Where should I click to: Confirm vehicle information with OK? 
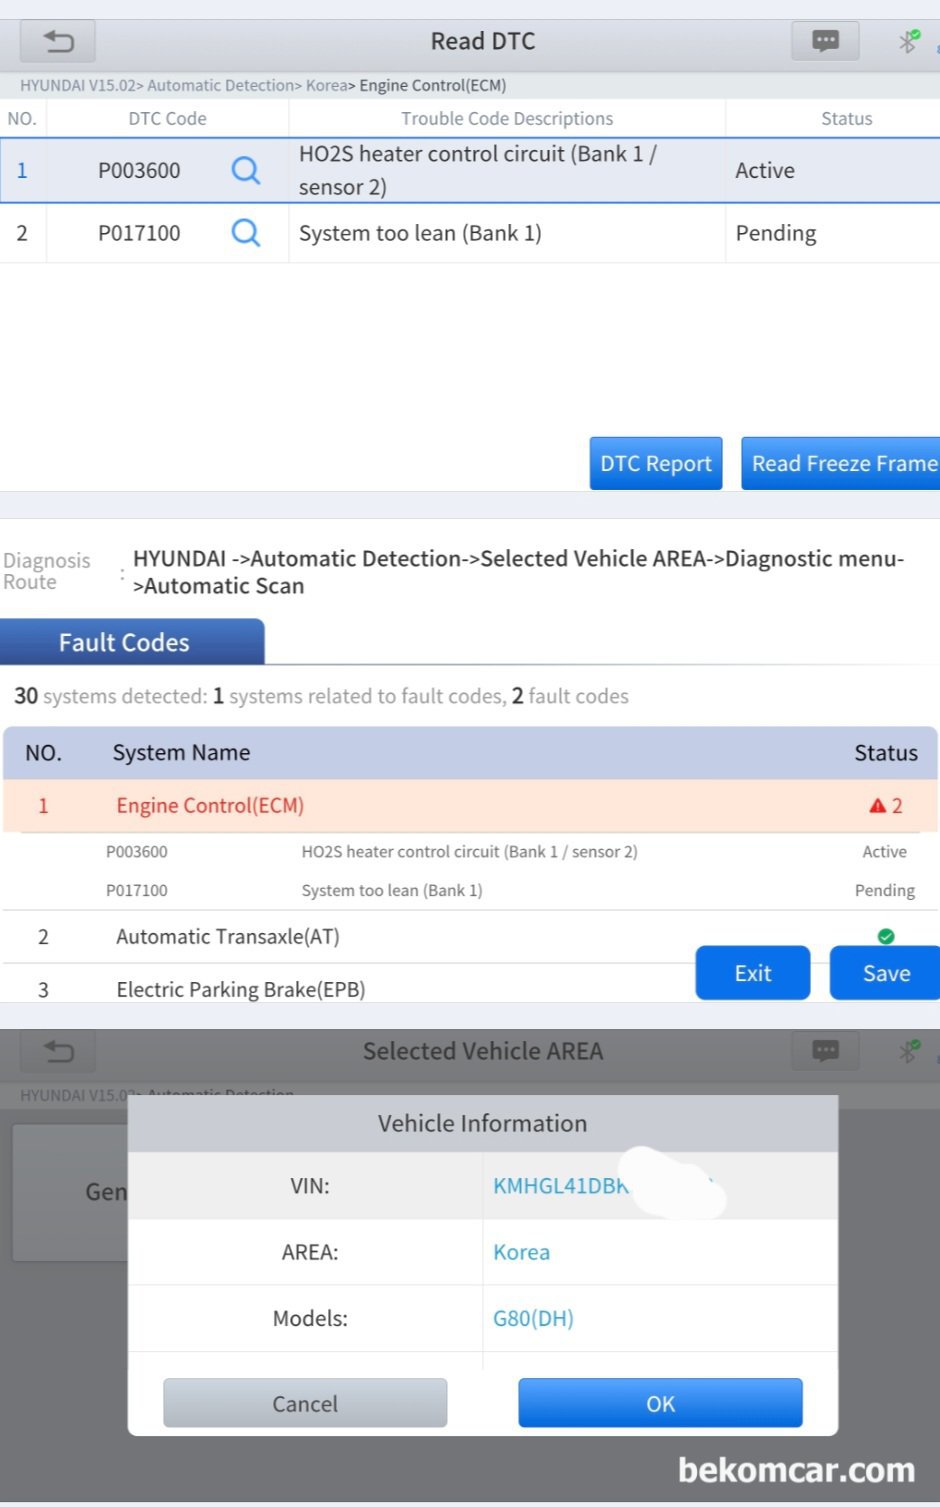pos(660,1403)
